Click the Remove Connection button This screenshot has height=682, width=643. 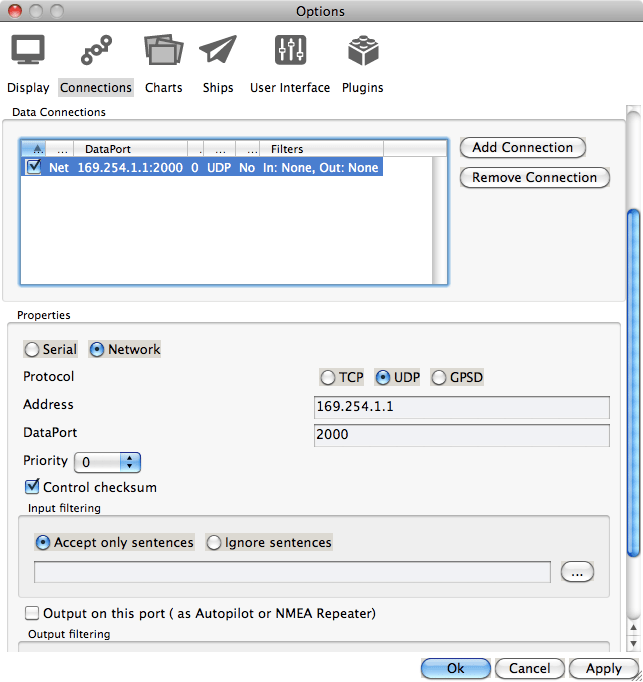[x=534, y=178]
